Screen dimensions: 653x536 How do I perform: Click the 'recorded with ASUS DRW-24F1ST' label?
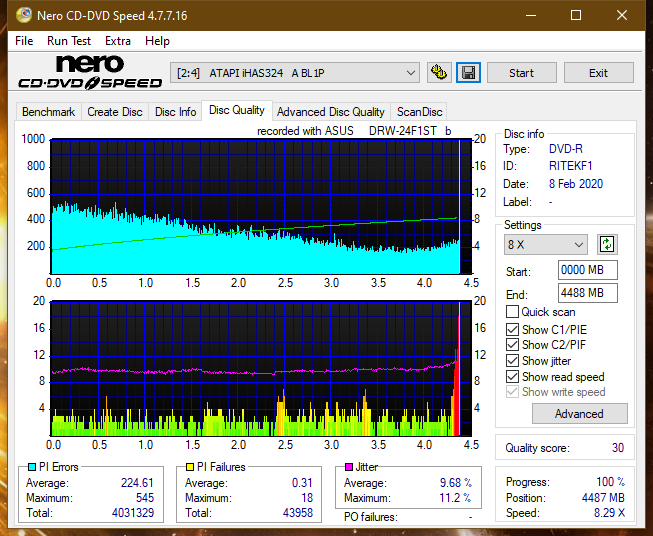coord(354,131)
